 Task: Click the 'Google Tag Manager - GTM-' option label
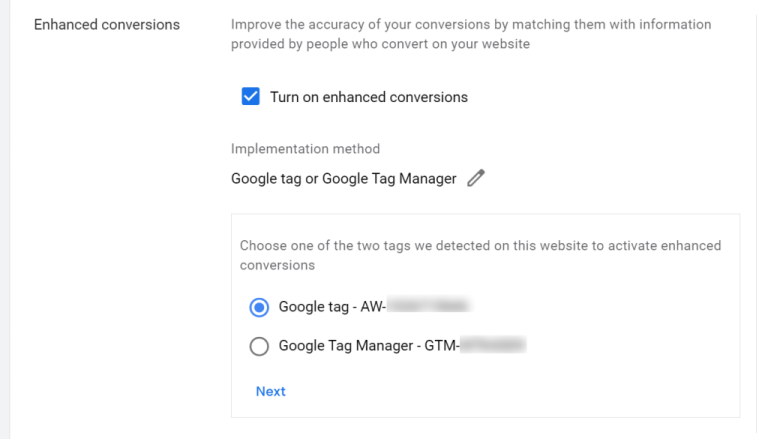tap(367, 346)
